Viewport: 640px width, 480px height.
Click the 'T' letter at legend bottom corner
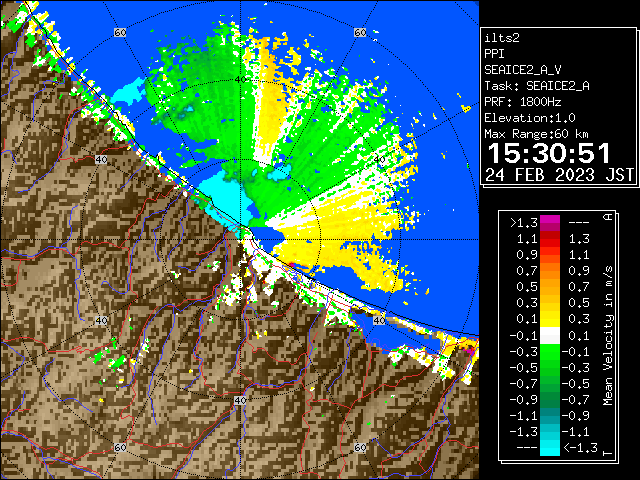point(608,453)
